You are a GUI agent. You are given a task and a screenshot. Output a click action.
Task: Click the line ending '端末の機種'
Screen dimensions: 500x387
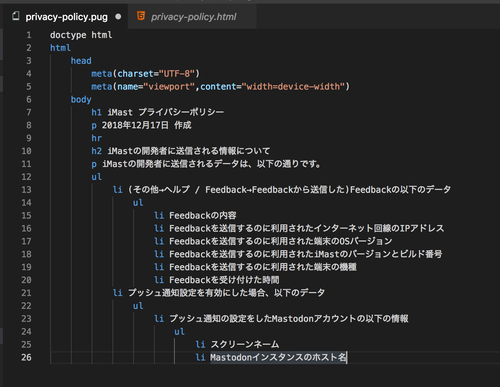pyautogui.click(x=256, y=267)
